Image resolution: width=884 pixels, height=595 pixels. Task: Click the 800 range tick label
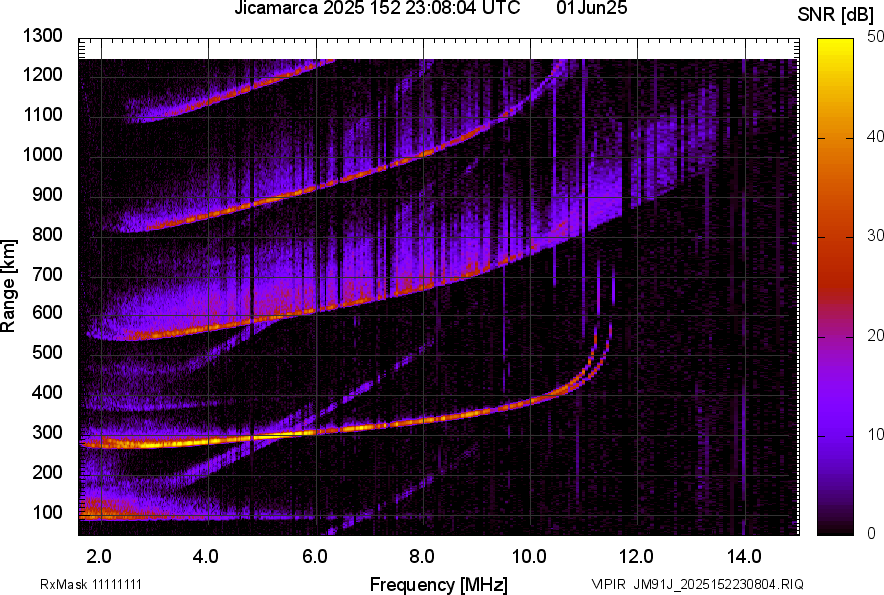point(47,234)
